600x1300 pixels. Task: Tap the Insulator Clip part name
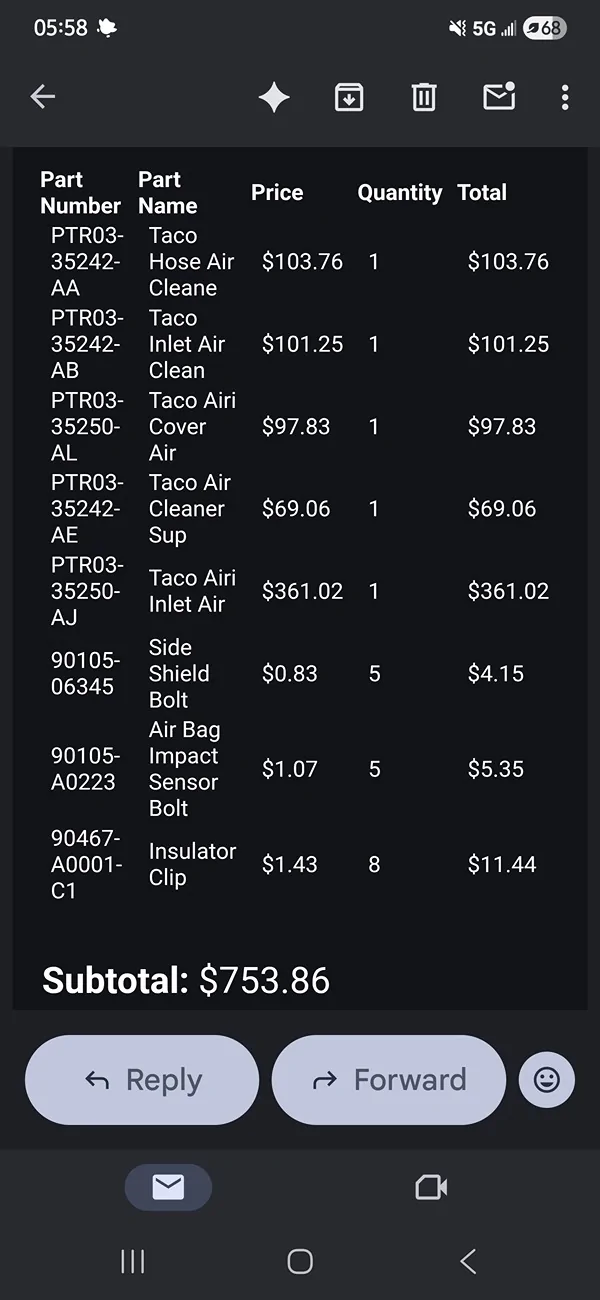192,864
